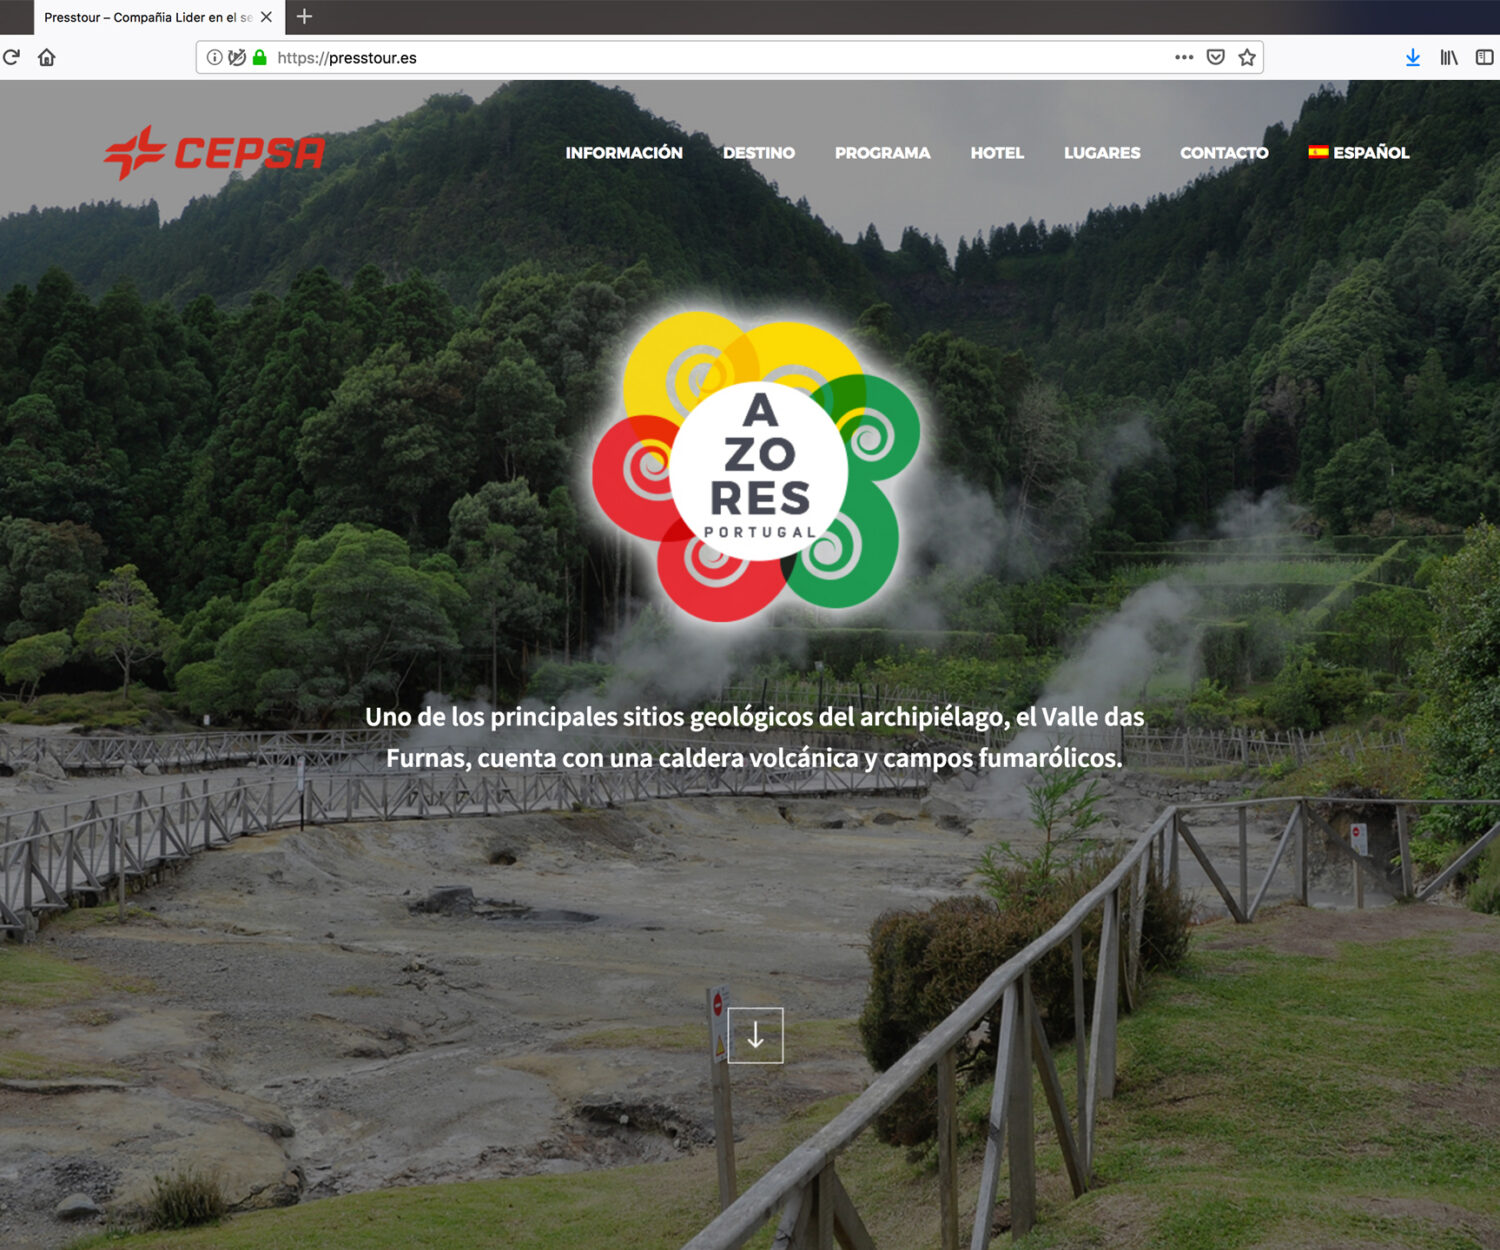Open the PROGRAMA page link
This screenshot has height=1250, width=1500.
click(882, 153)
